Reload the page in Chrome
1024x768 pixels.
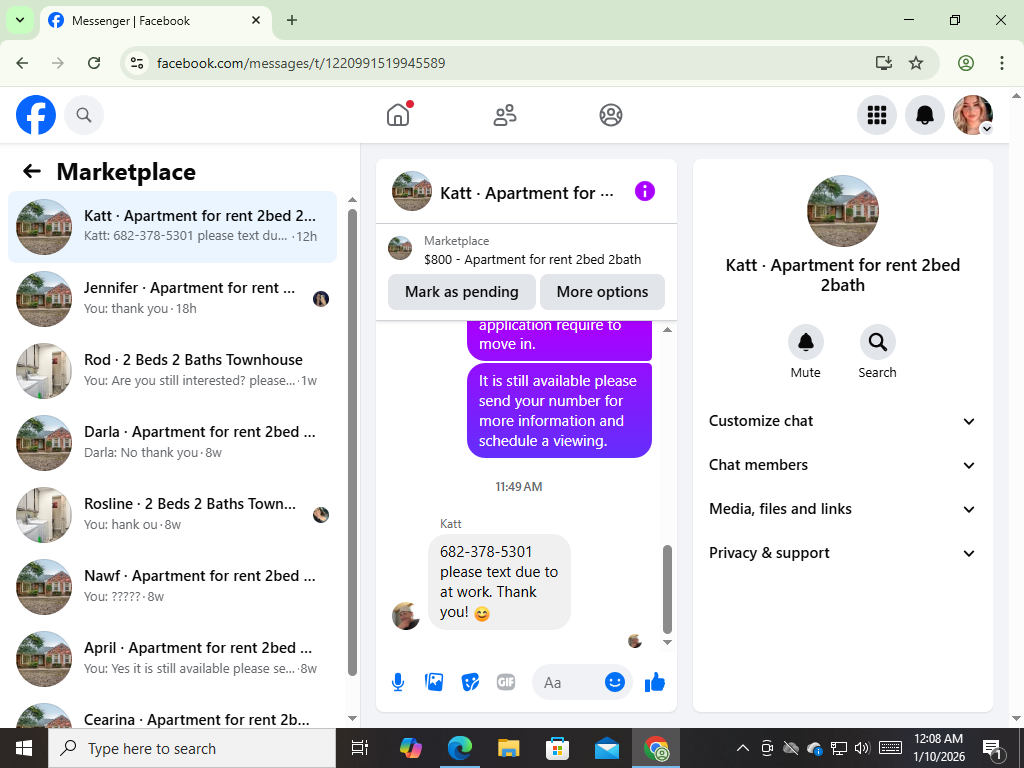click(94, 63)
